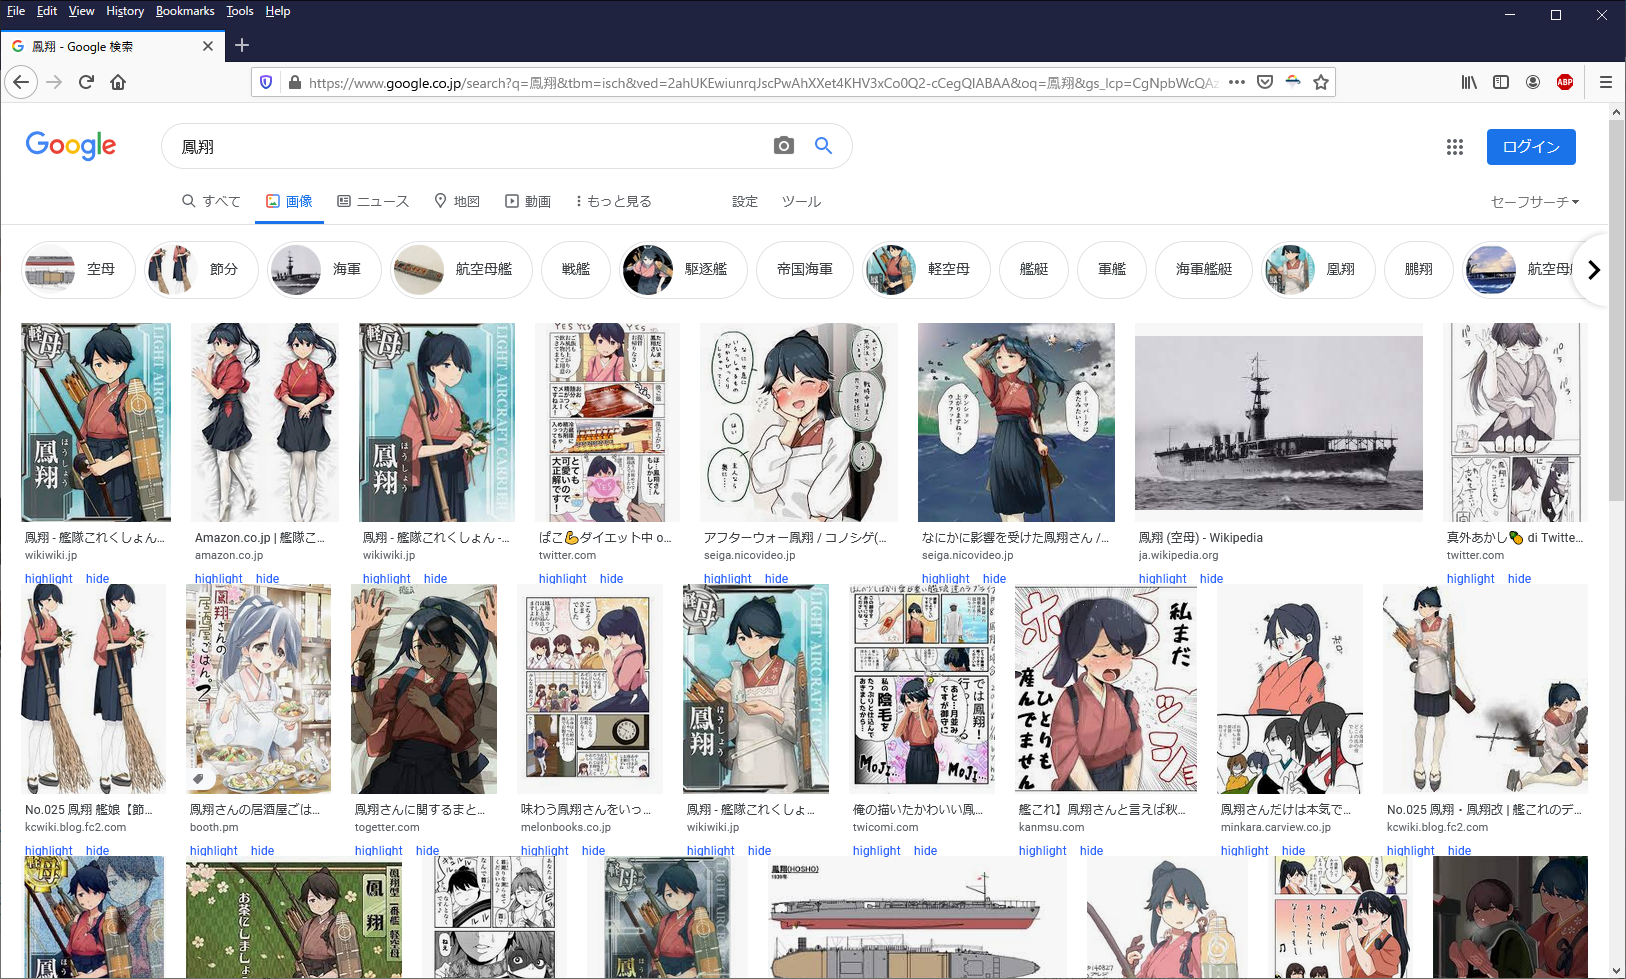This screenshot has height=979, width=1626.
Task: Show site security padlock info
Action: pyautogui.click(x=294, y=82)
